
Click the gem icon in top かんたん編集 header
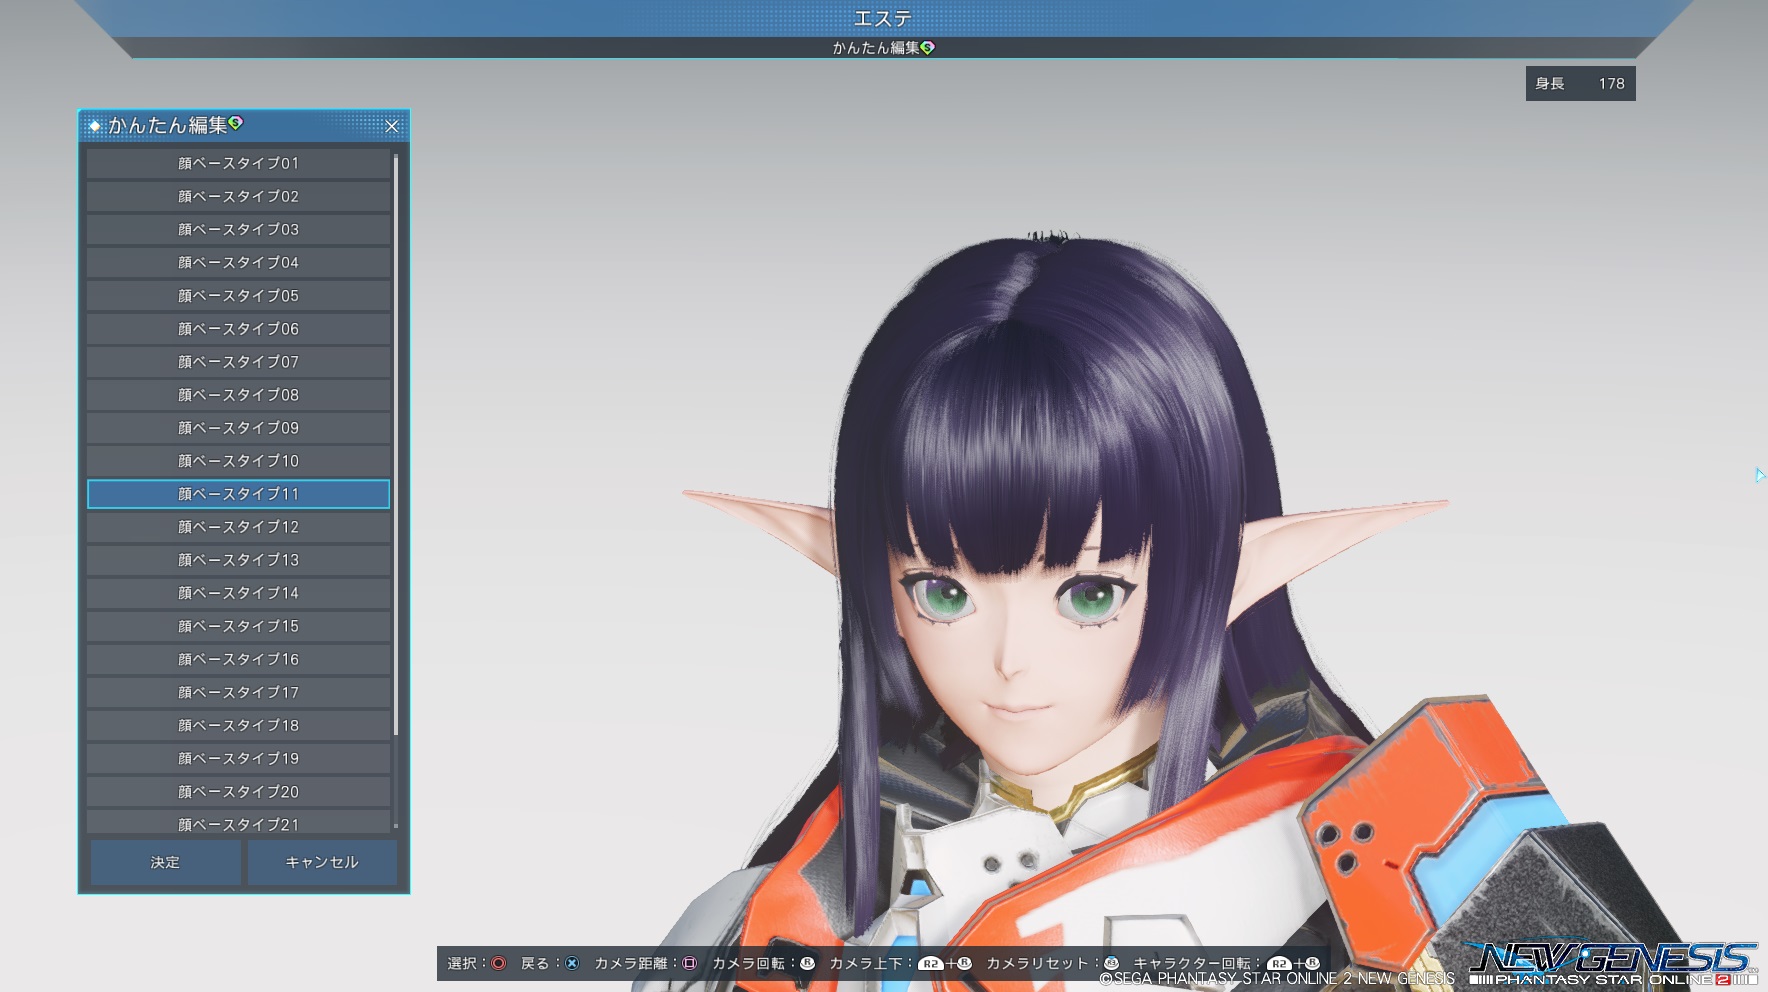(x=928, y=47)
